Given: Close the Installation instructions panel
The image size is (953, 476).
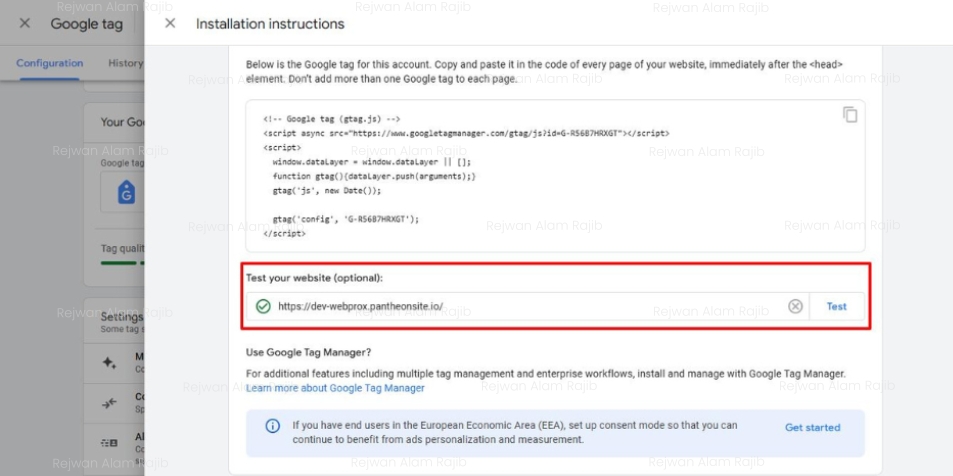Looking at the screenshot, I should tap(170, 24).
